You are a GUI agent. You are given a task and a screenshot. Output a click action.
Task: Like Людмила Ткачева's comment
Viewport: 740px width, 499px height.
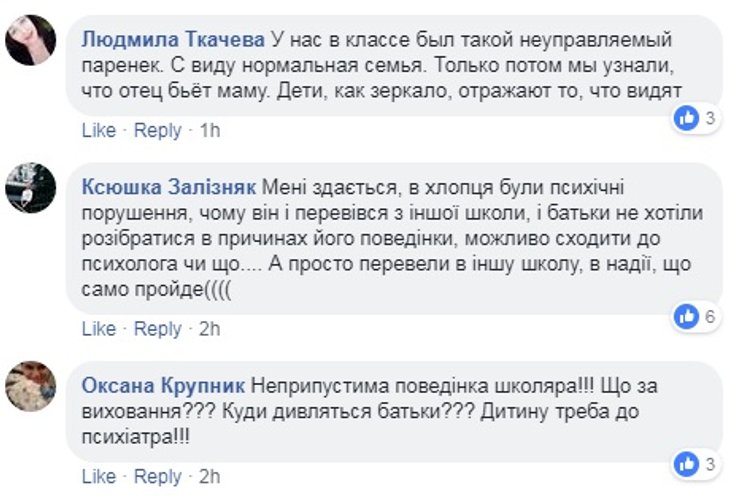click(99, 131)
